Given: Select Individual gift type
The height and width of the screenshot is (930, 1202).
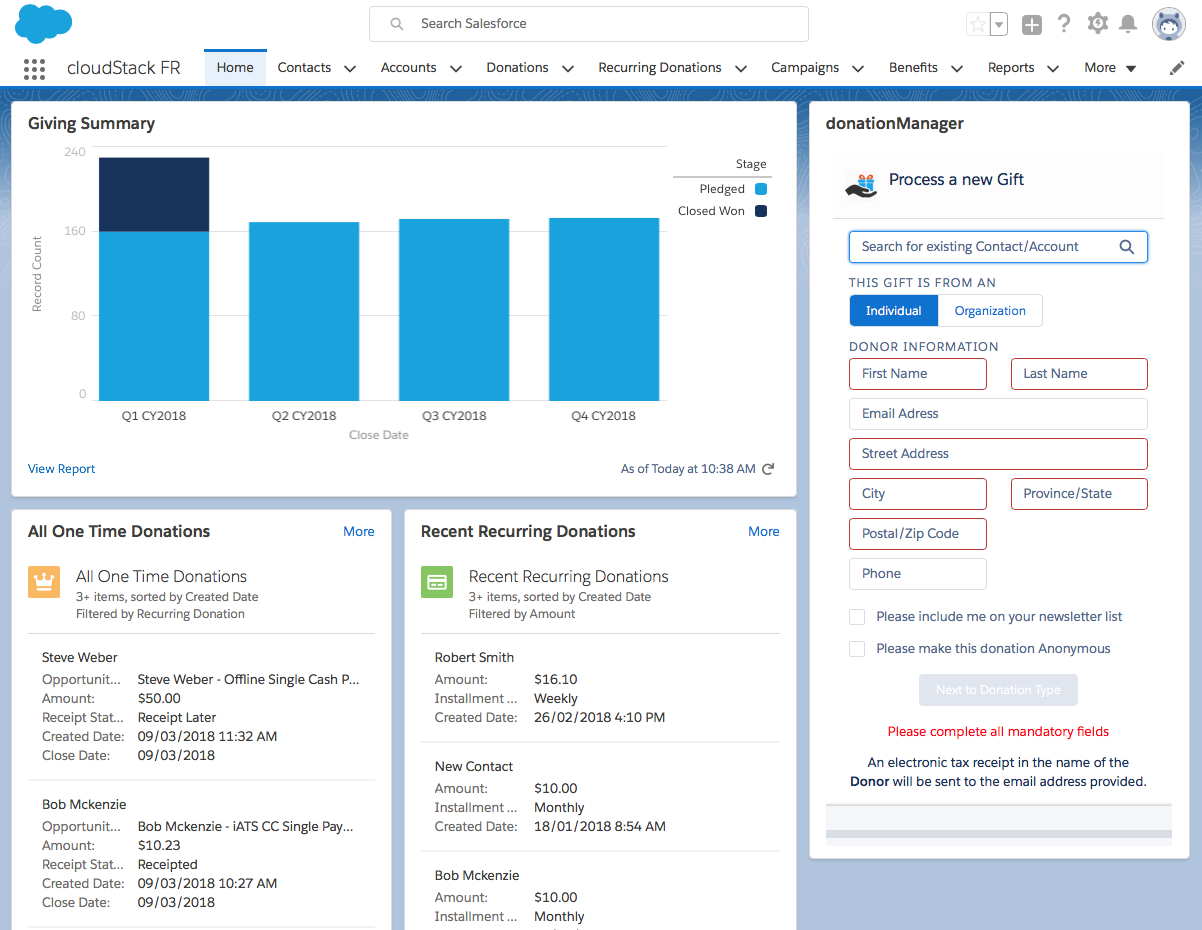Looking at the screenshot, I should coord(894,311).
